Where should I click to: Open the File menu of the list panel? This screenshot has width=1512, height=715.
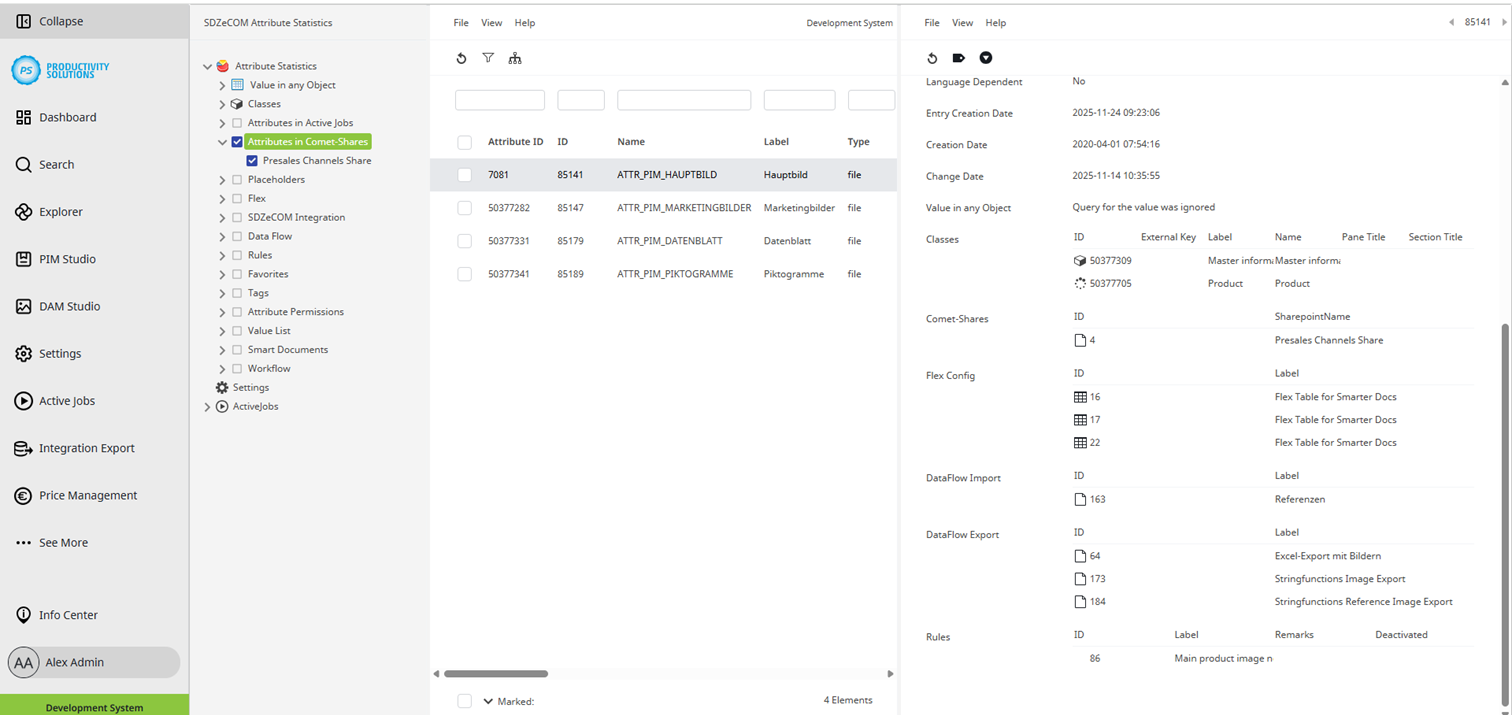[460, 22]
